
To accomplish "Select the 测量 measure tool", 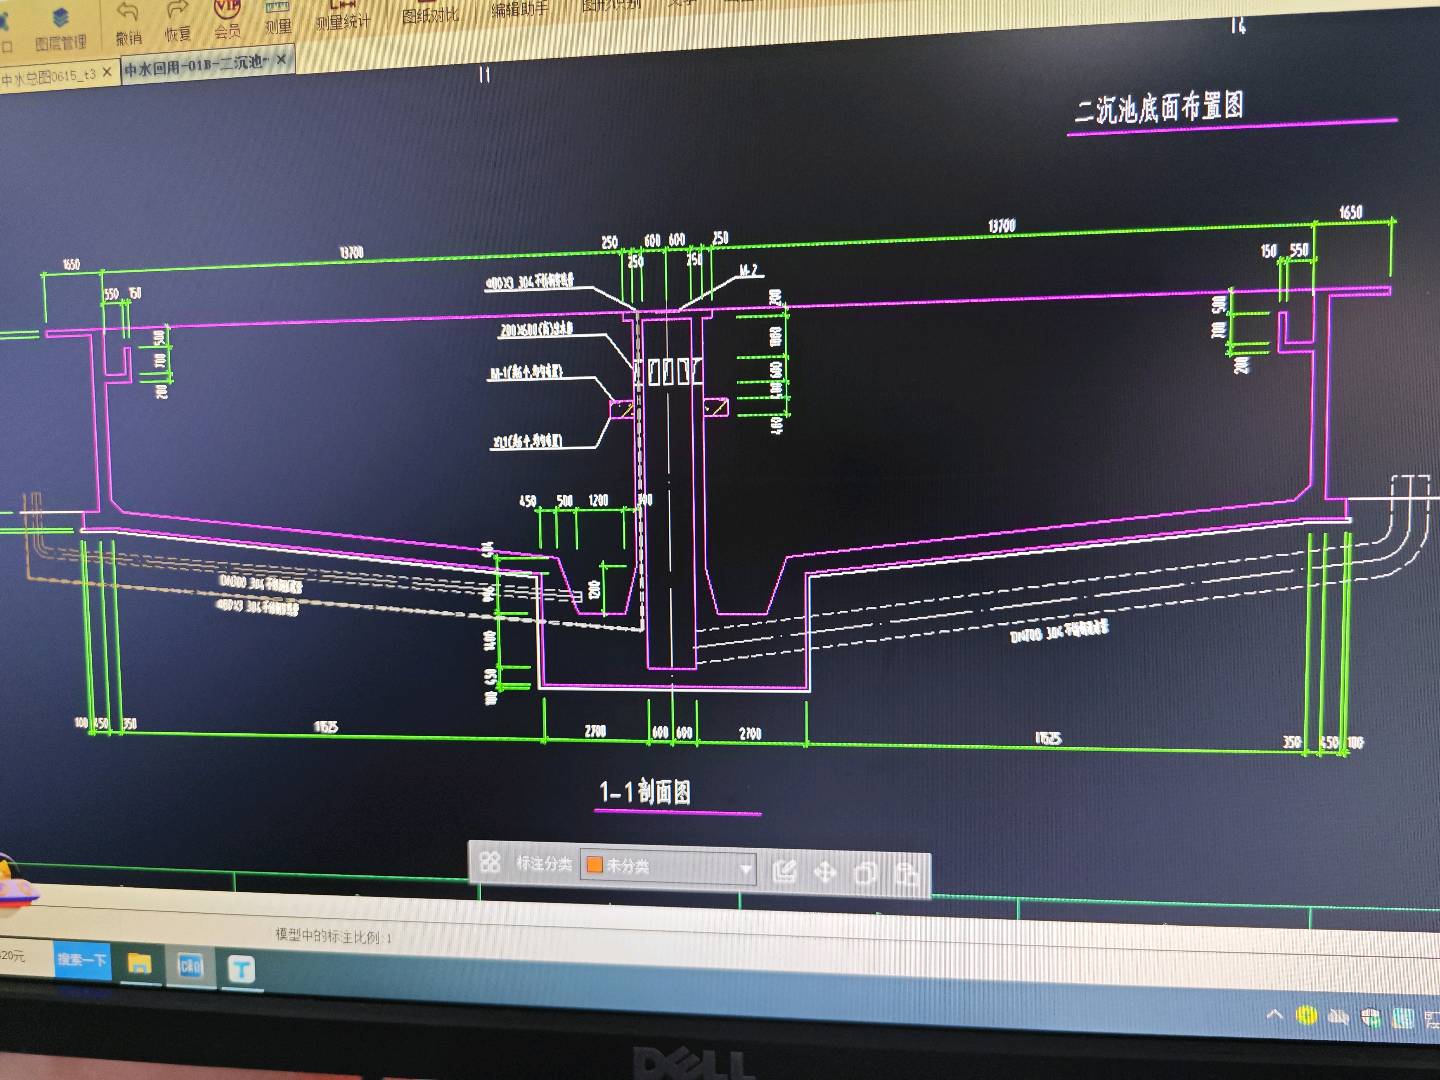I will (x=278, y=16).
